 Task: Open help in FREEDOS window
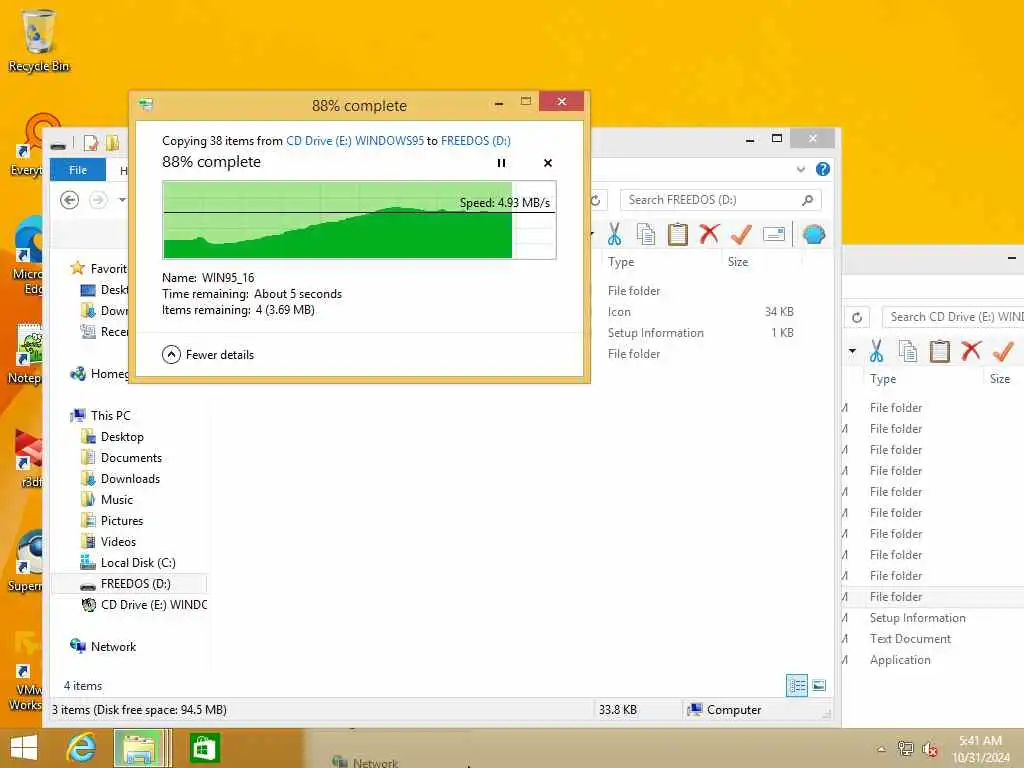point(823,169)
